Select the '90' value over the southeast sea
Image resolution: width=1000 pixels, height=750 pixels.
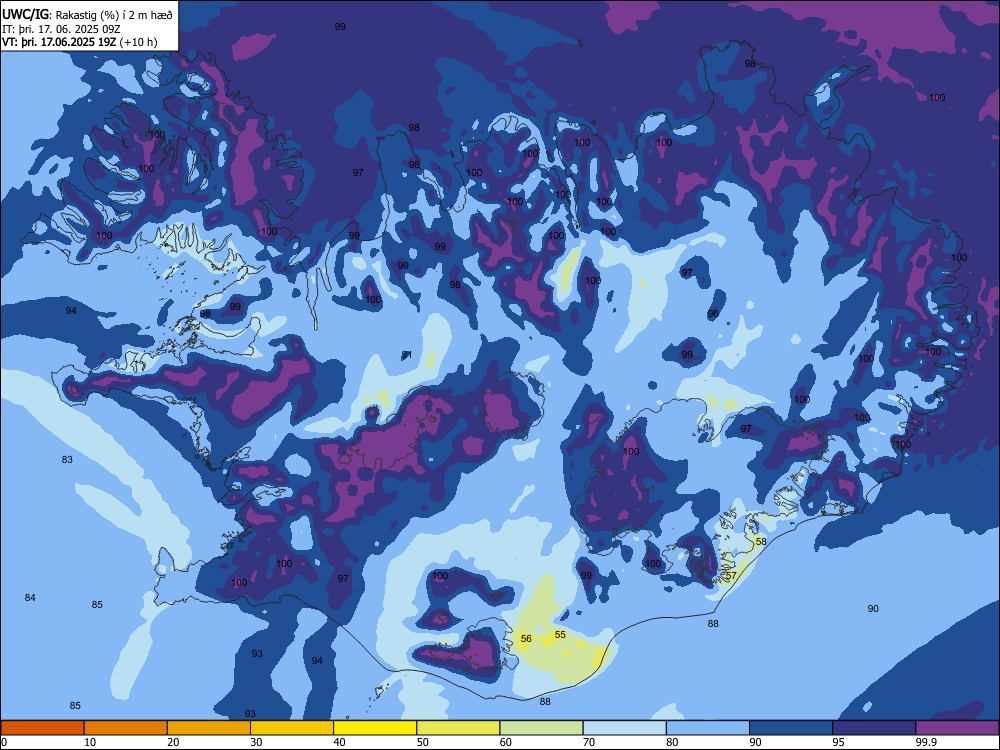pyautogui.click(x=873, y=608)
